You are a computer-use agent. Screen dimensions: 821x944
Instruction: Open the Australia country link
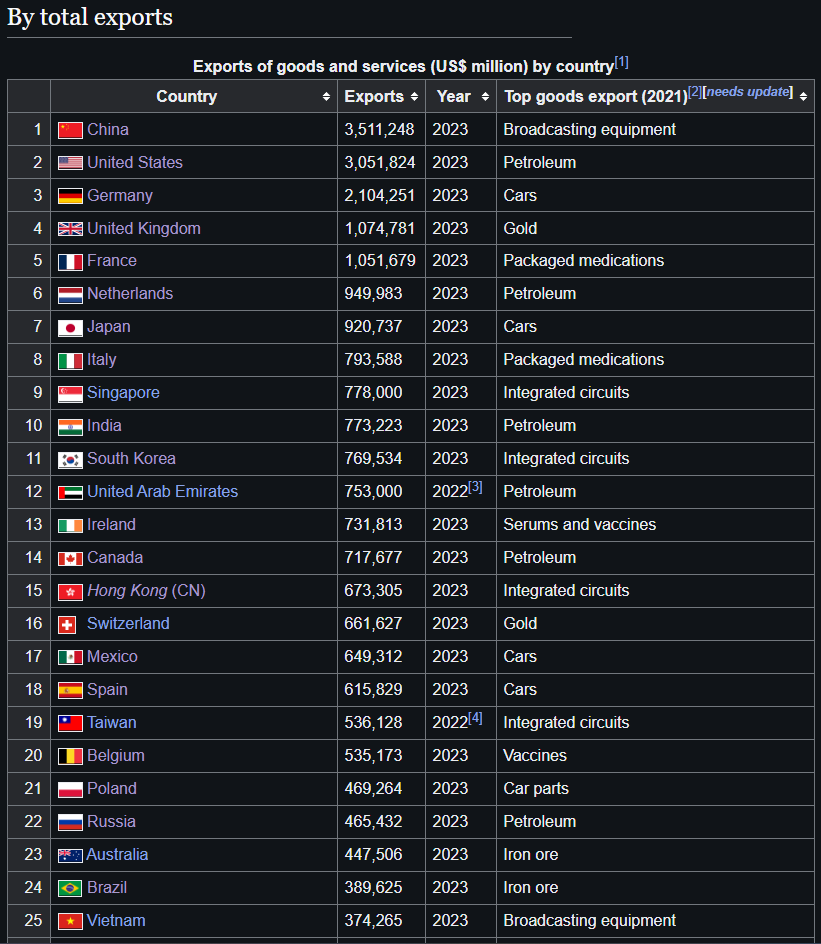coord(117,855)
